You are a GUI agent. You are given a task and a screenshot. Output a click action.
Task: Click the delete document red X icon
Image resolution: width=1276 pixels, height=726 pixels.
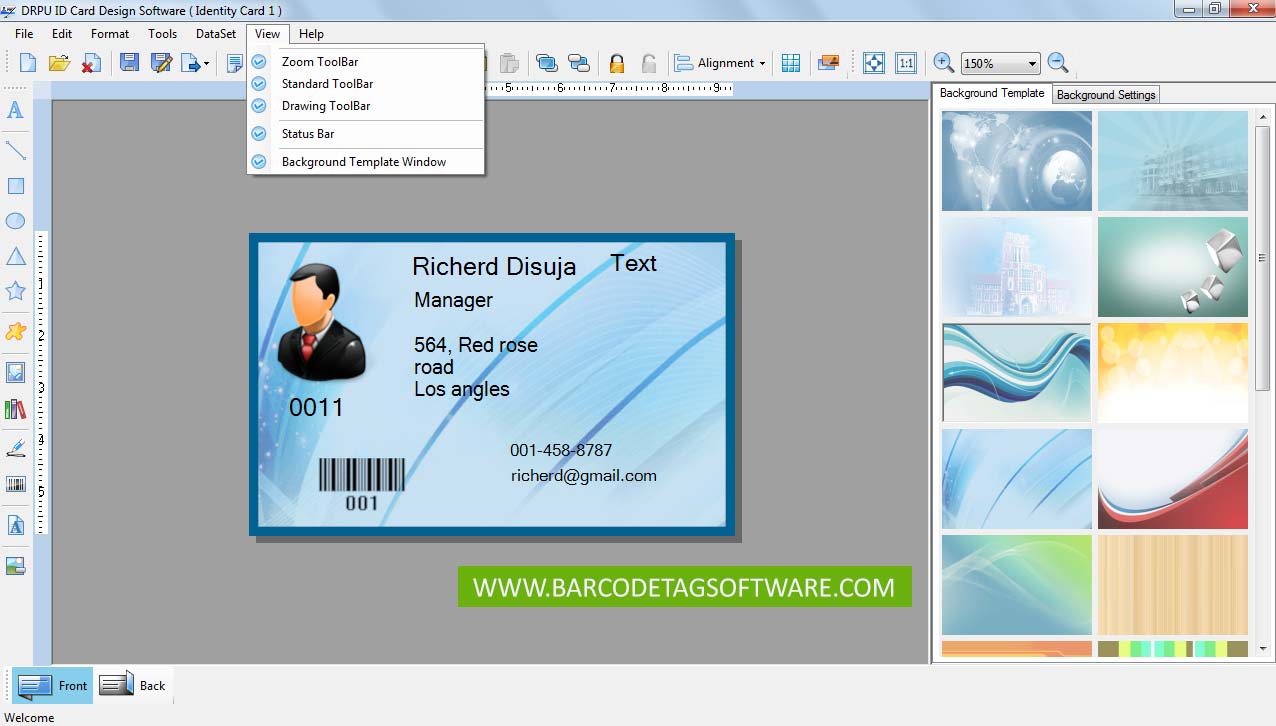pyautogui.click(x=90, y=63)
